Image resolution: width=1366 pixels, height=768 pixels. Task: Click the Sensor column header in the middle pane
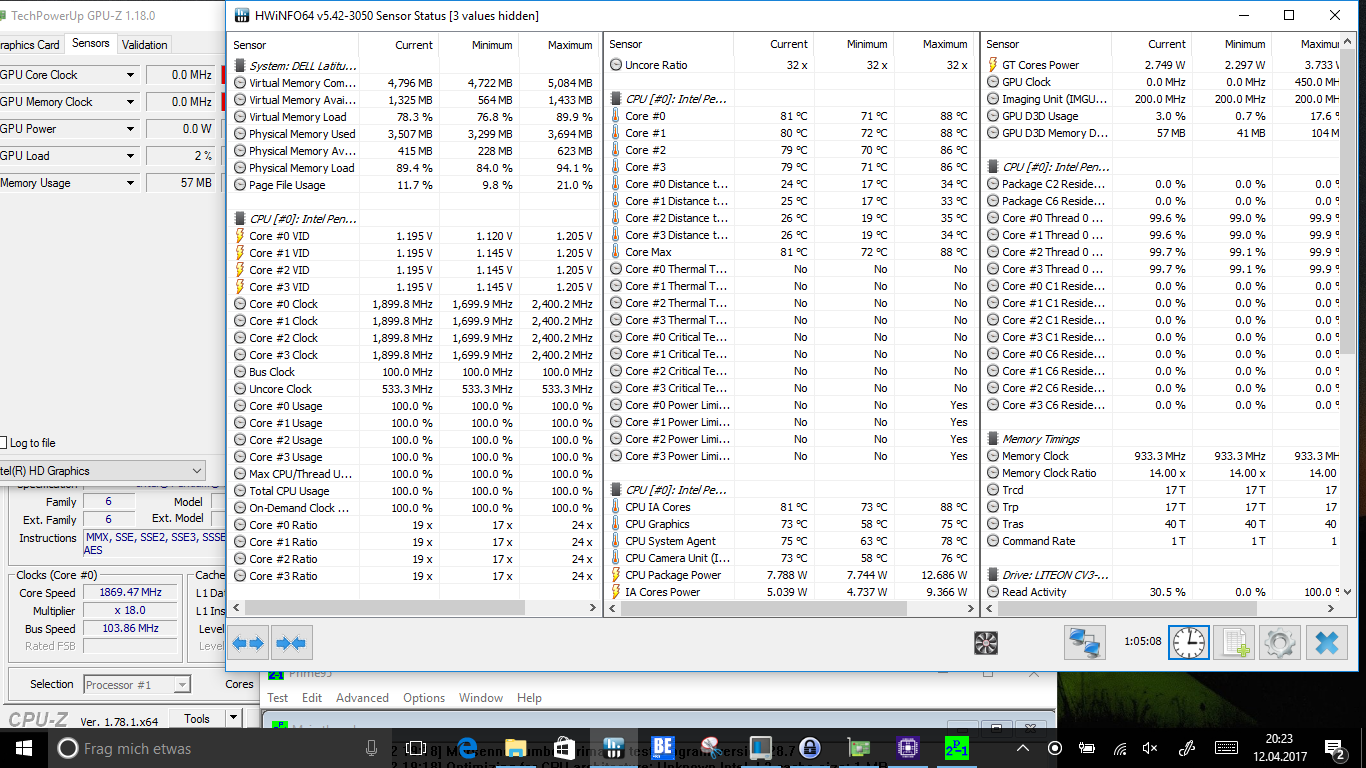(x=669, y=45)
